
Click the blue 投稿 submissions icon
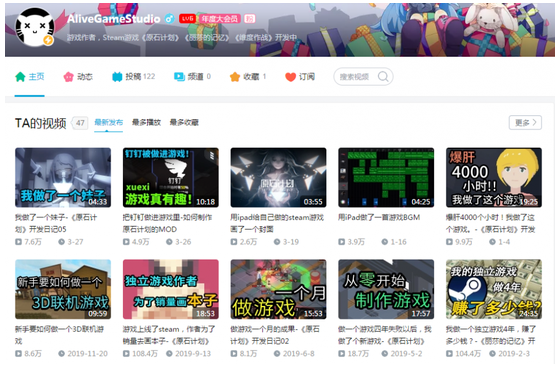coord(117,77)
